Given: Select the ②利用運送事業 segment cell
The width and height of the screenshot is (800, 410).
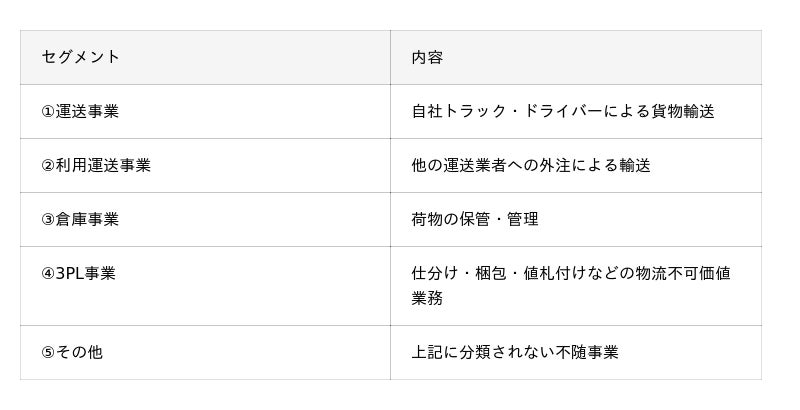Looking at the screenshot, I should [96, 165].
